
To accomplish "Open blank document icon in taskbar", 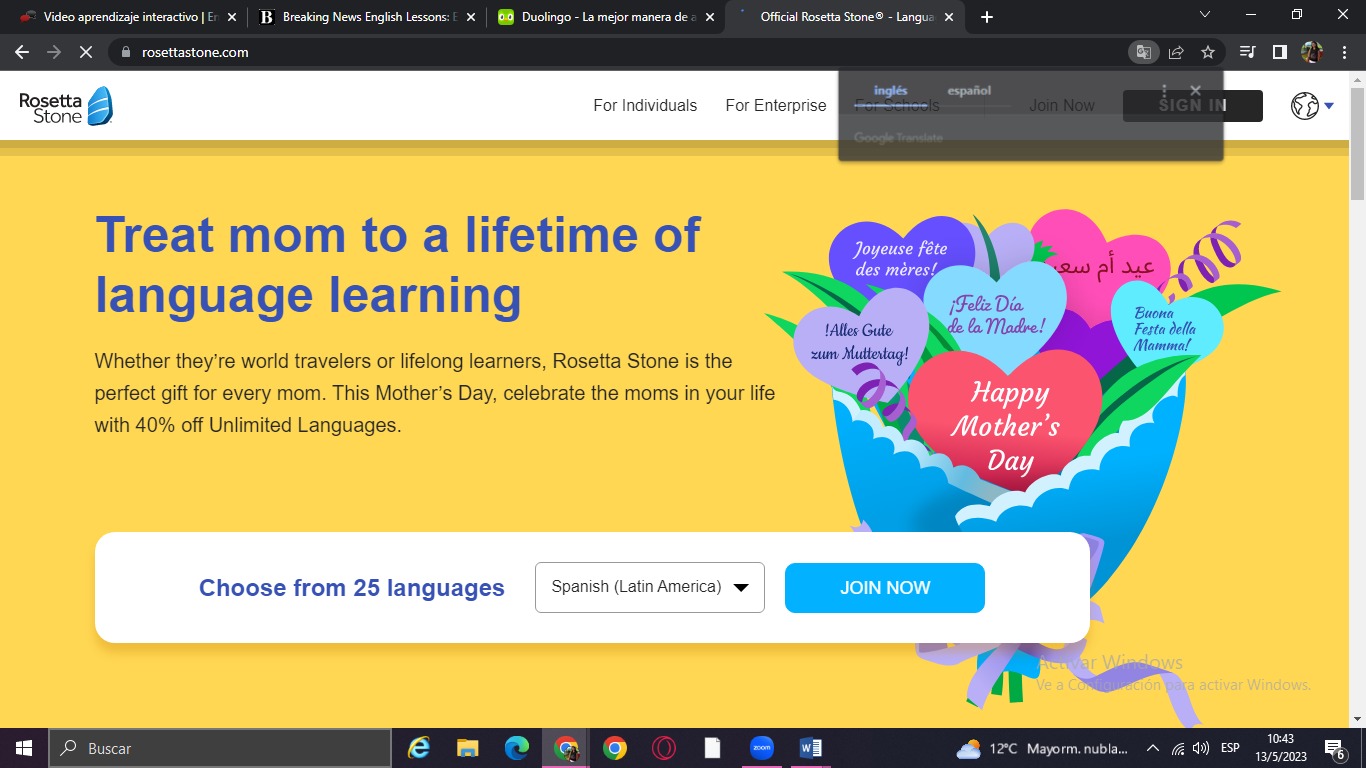I will click(713, 748).
